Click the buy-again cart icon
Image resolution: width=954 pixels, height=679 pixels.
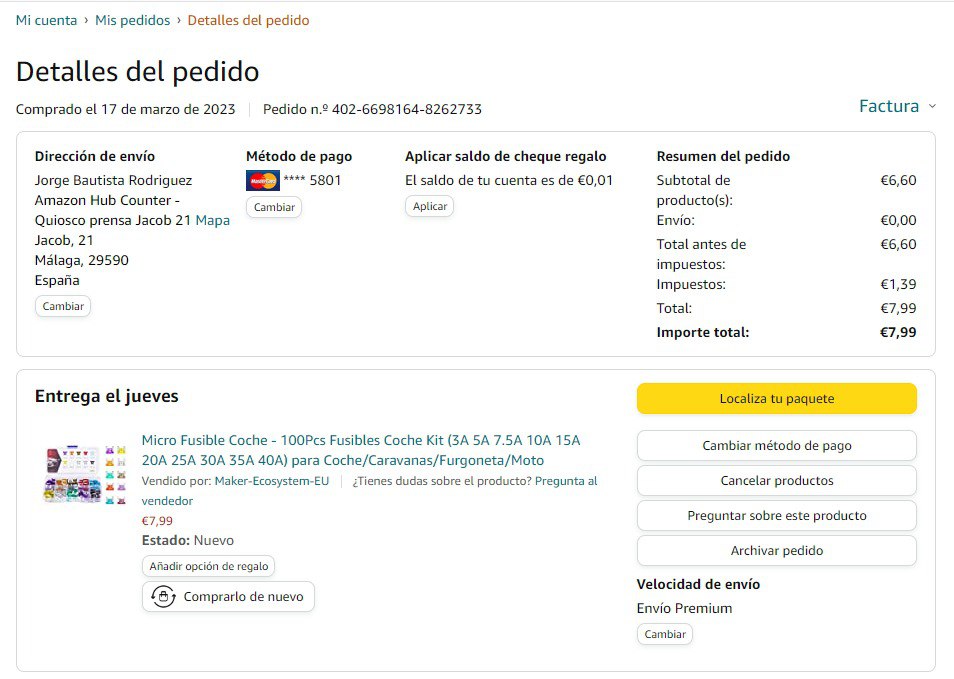point(164,597)
